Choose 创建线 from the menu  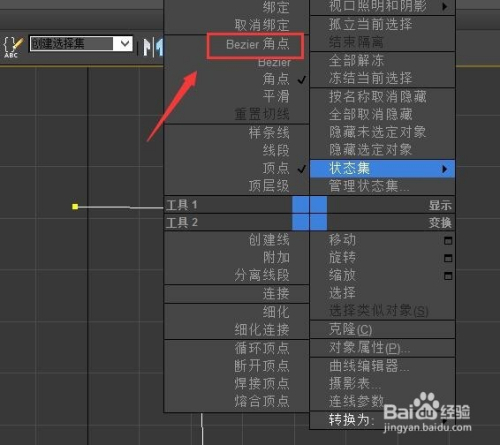pos(269,240)
